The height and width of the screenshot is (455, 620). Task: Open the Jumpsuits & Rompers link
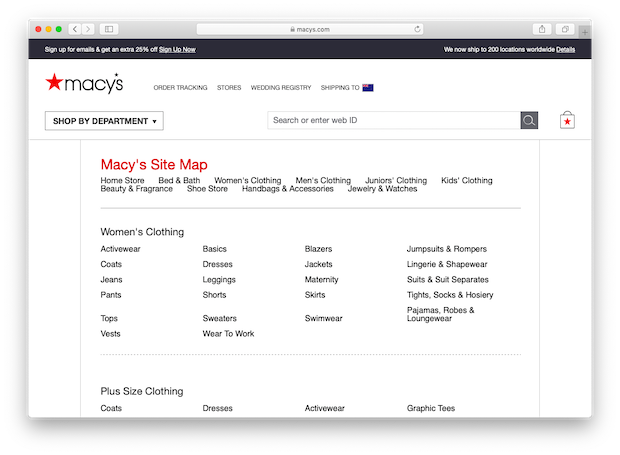(x=447, y=249)
